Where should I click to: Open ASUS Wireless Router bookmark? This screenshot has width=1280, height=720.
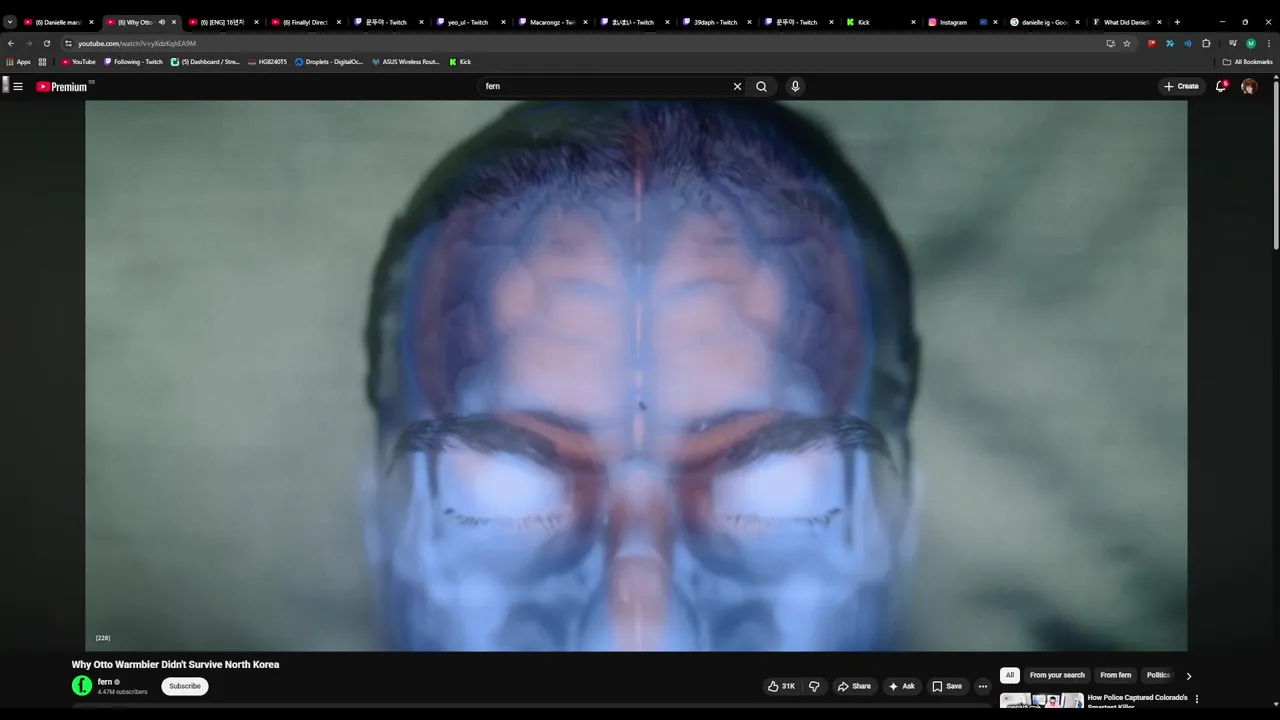tap(405, 62)
